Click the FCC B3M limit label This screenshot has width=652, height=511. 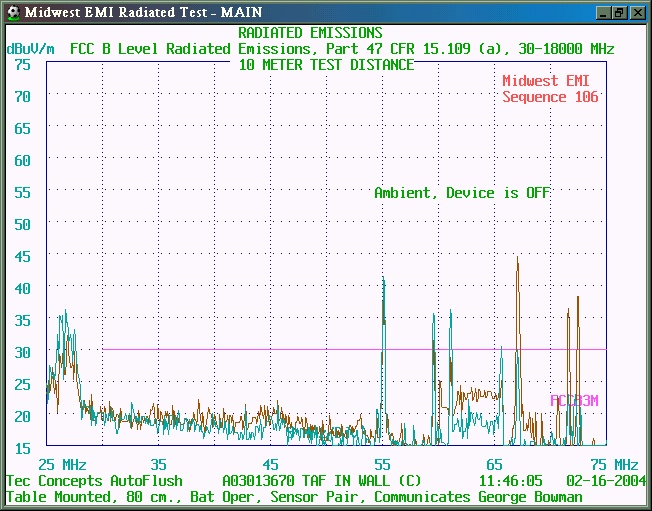click(574, 400)
